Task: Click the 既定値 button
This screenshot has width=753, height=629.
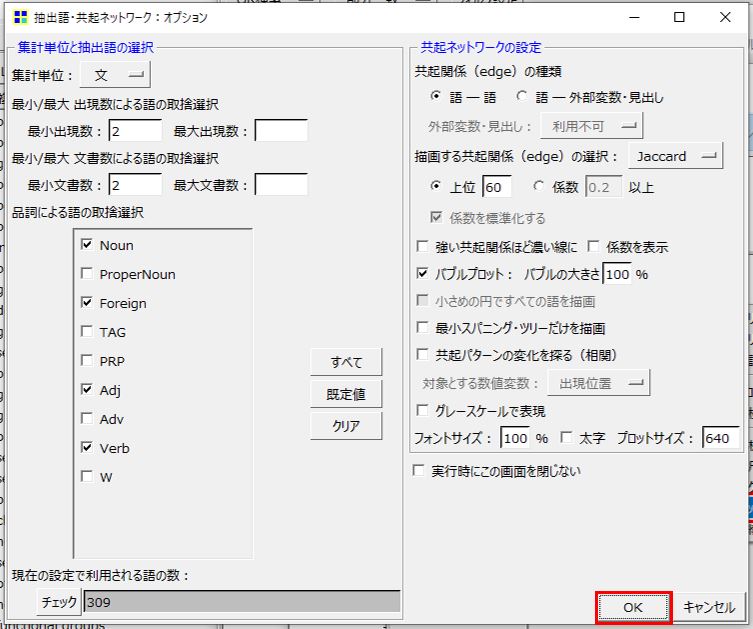Action: 346,394
